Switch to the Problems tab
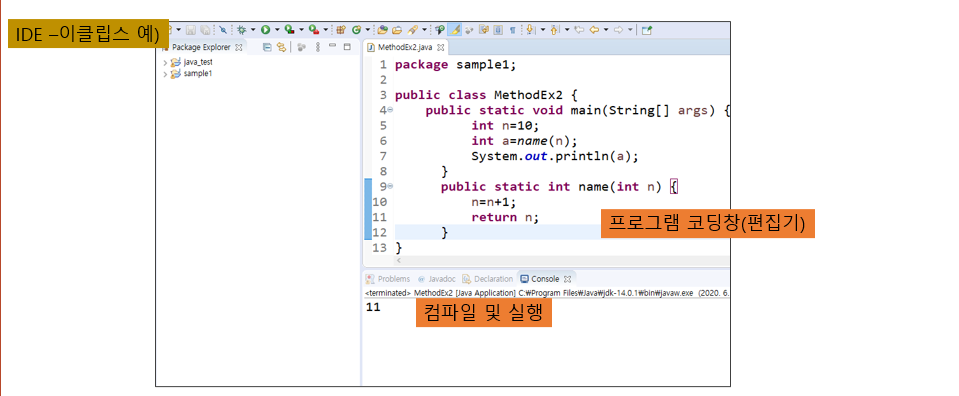 click(388, 278)
